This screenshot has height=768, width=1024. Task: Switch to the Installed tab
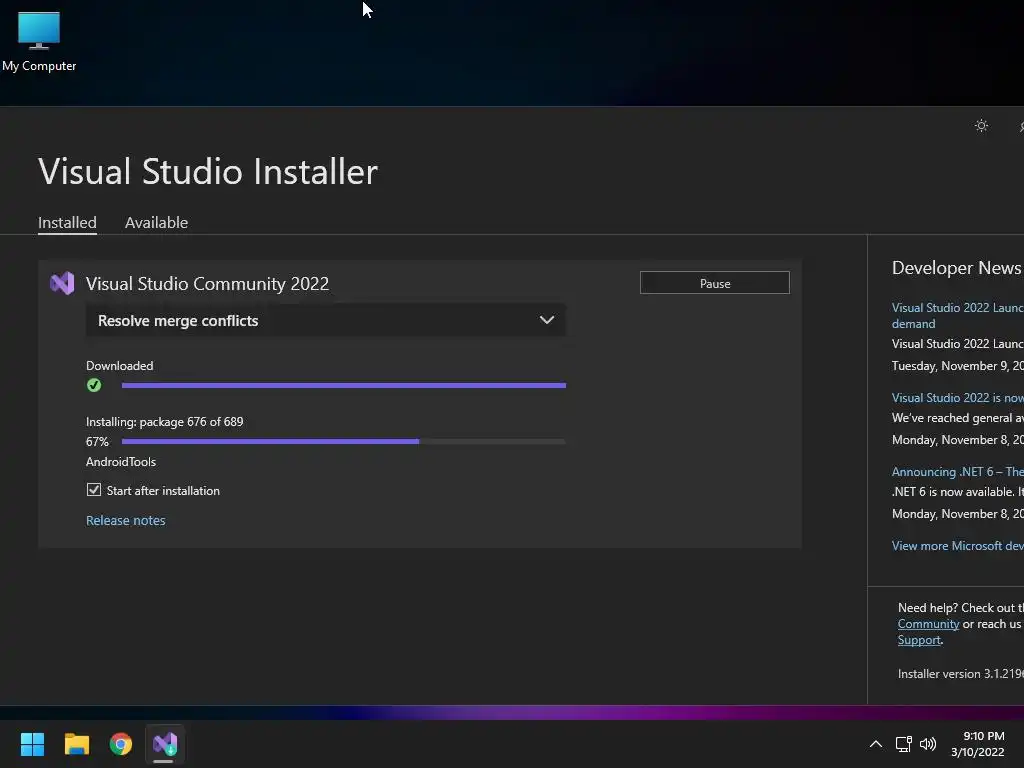click(67, 223)
